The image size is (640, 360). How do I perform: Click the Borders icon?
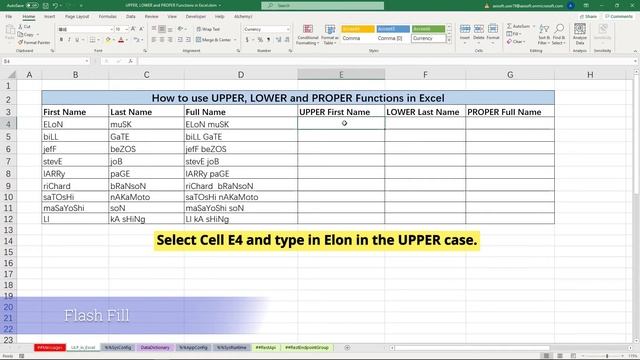click(92, 40)
